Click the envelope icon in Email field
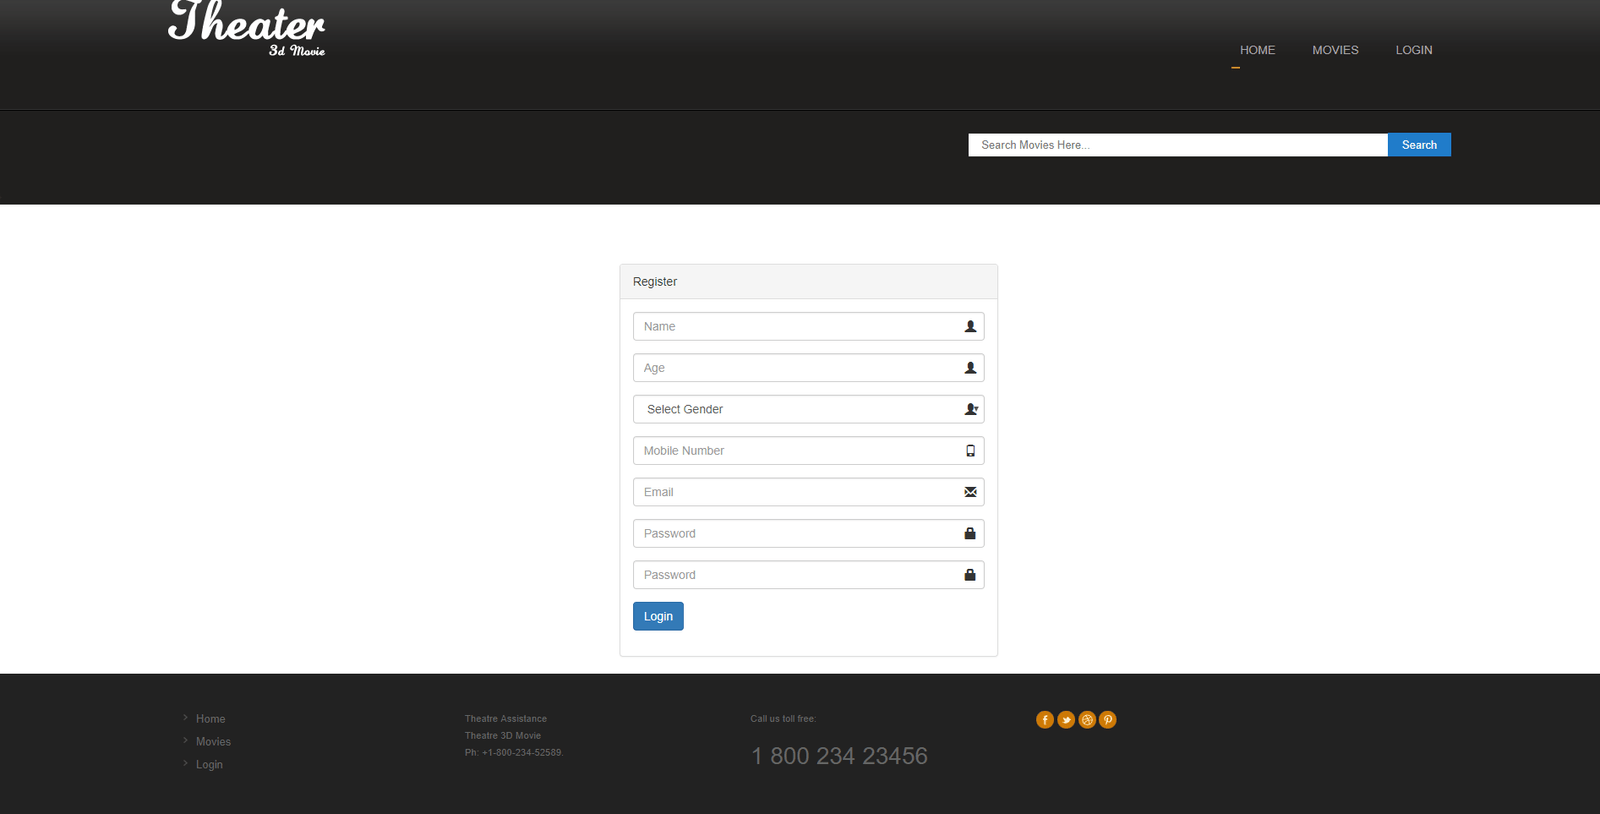Image resolution: width=1600 pixels, height=814 pixels. point(970,492)
